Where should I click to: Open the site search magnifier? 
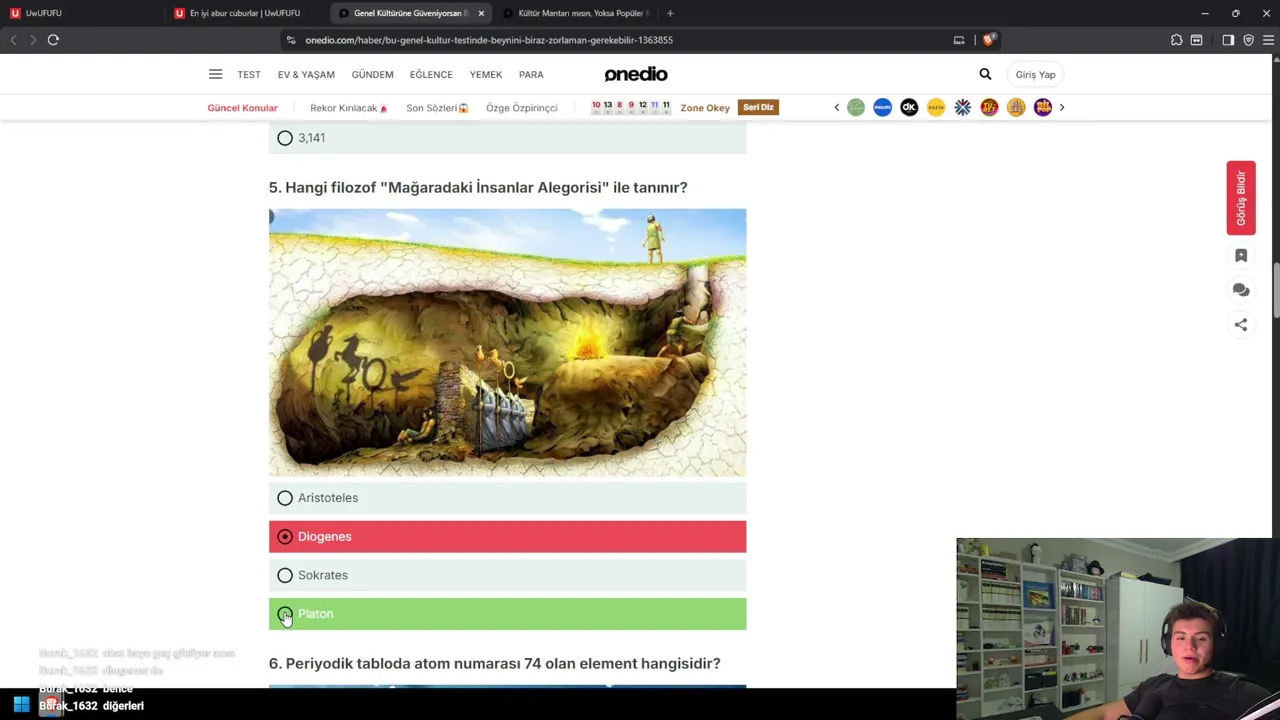click(985, 74)
